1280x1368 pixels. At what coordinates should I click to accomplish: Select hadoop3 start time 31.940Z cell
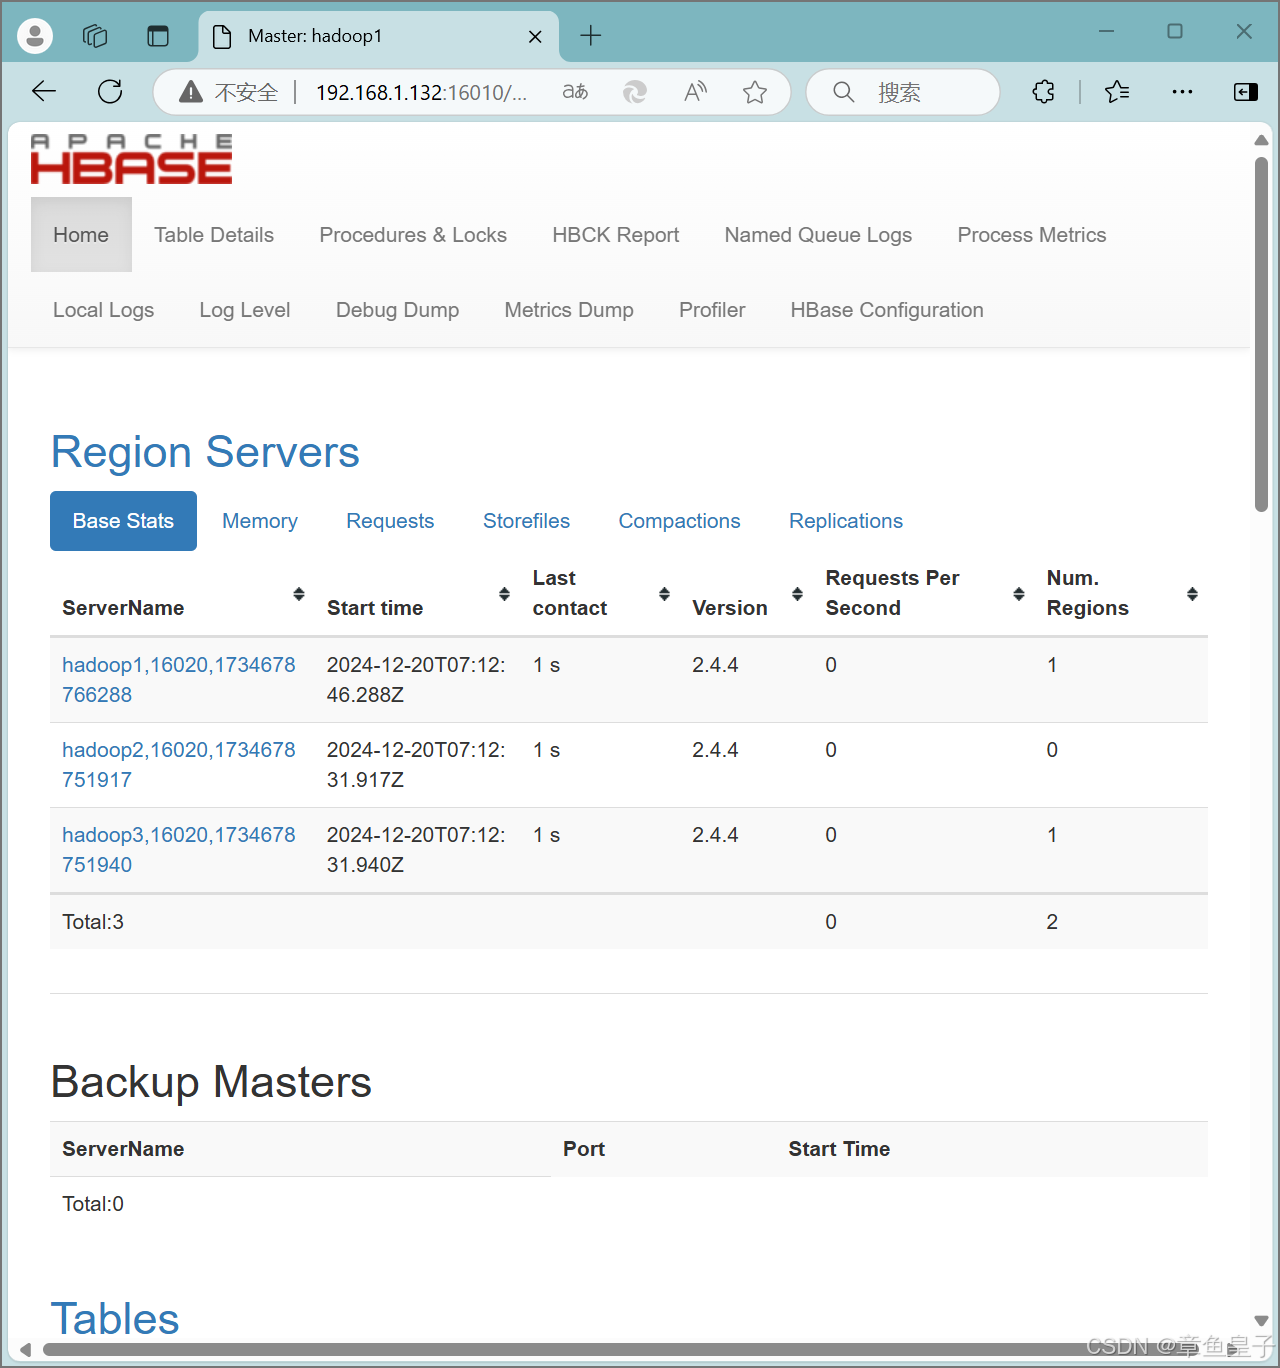(x=416, y=850)
